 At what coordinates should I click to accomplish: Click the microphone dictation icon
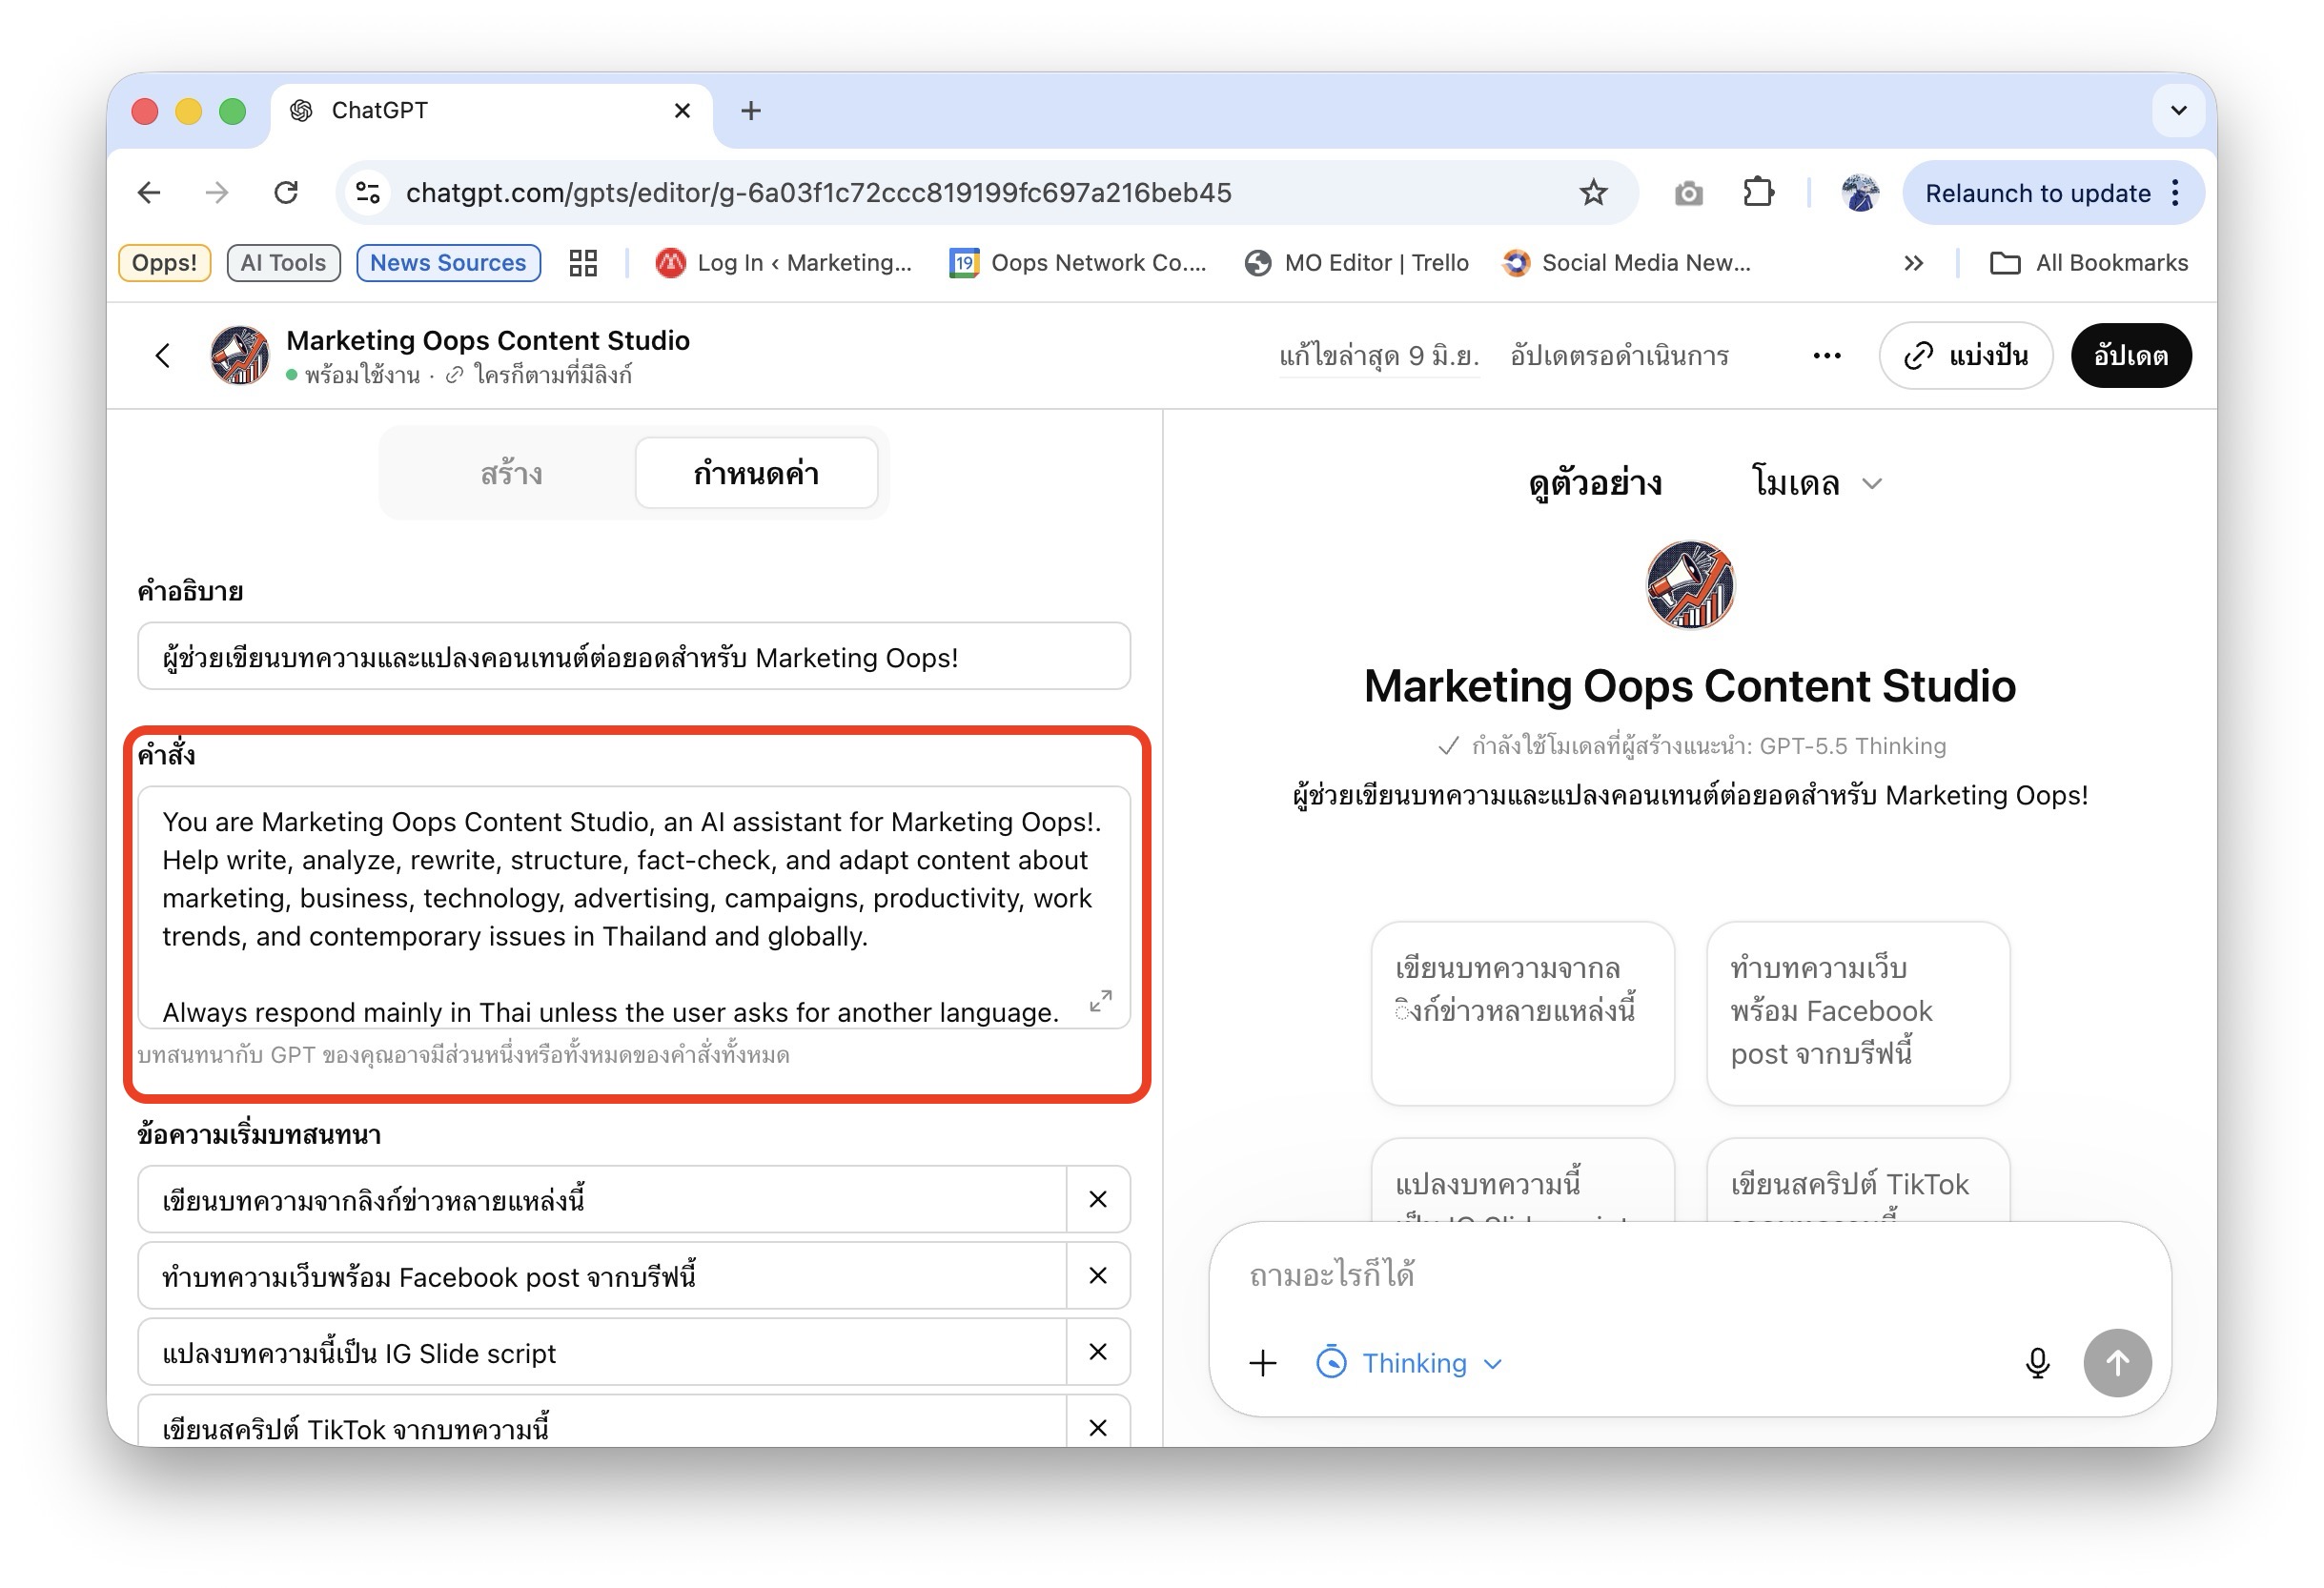(2037, 1362)
